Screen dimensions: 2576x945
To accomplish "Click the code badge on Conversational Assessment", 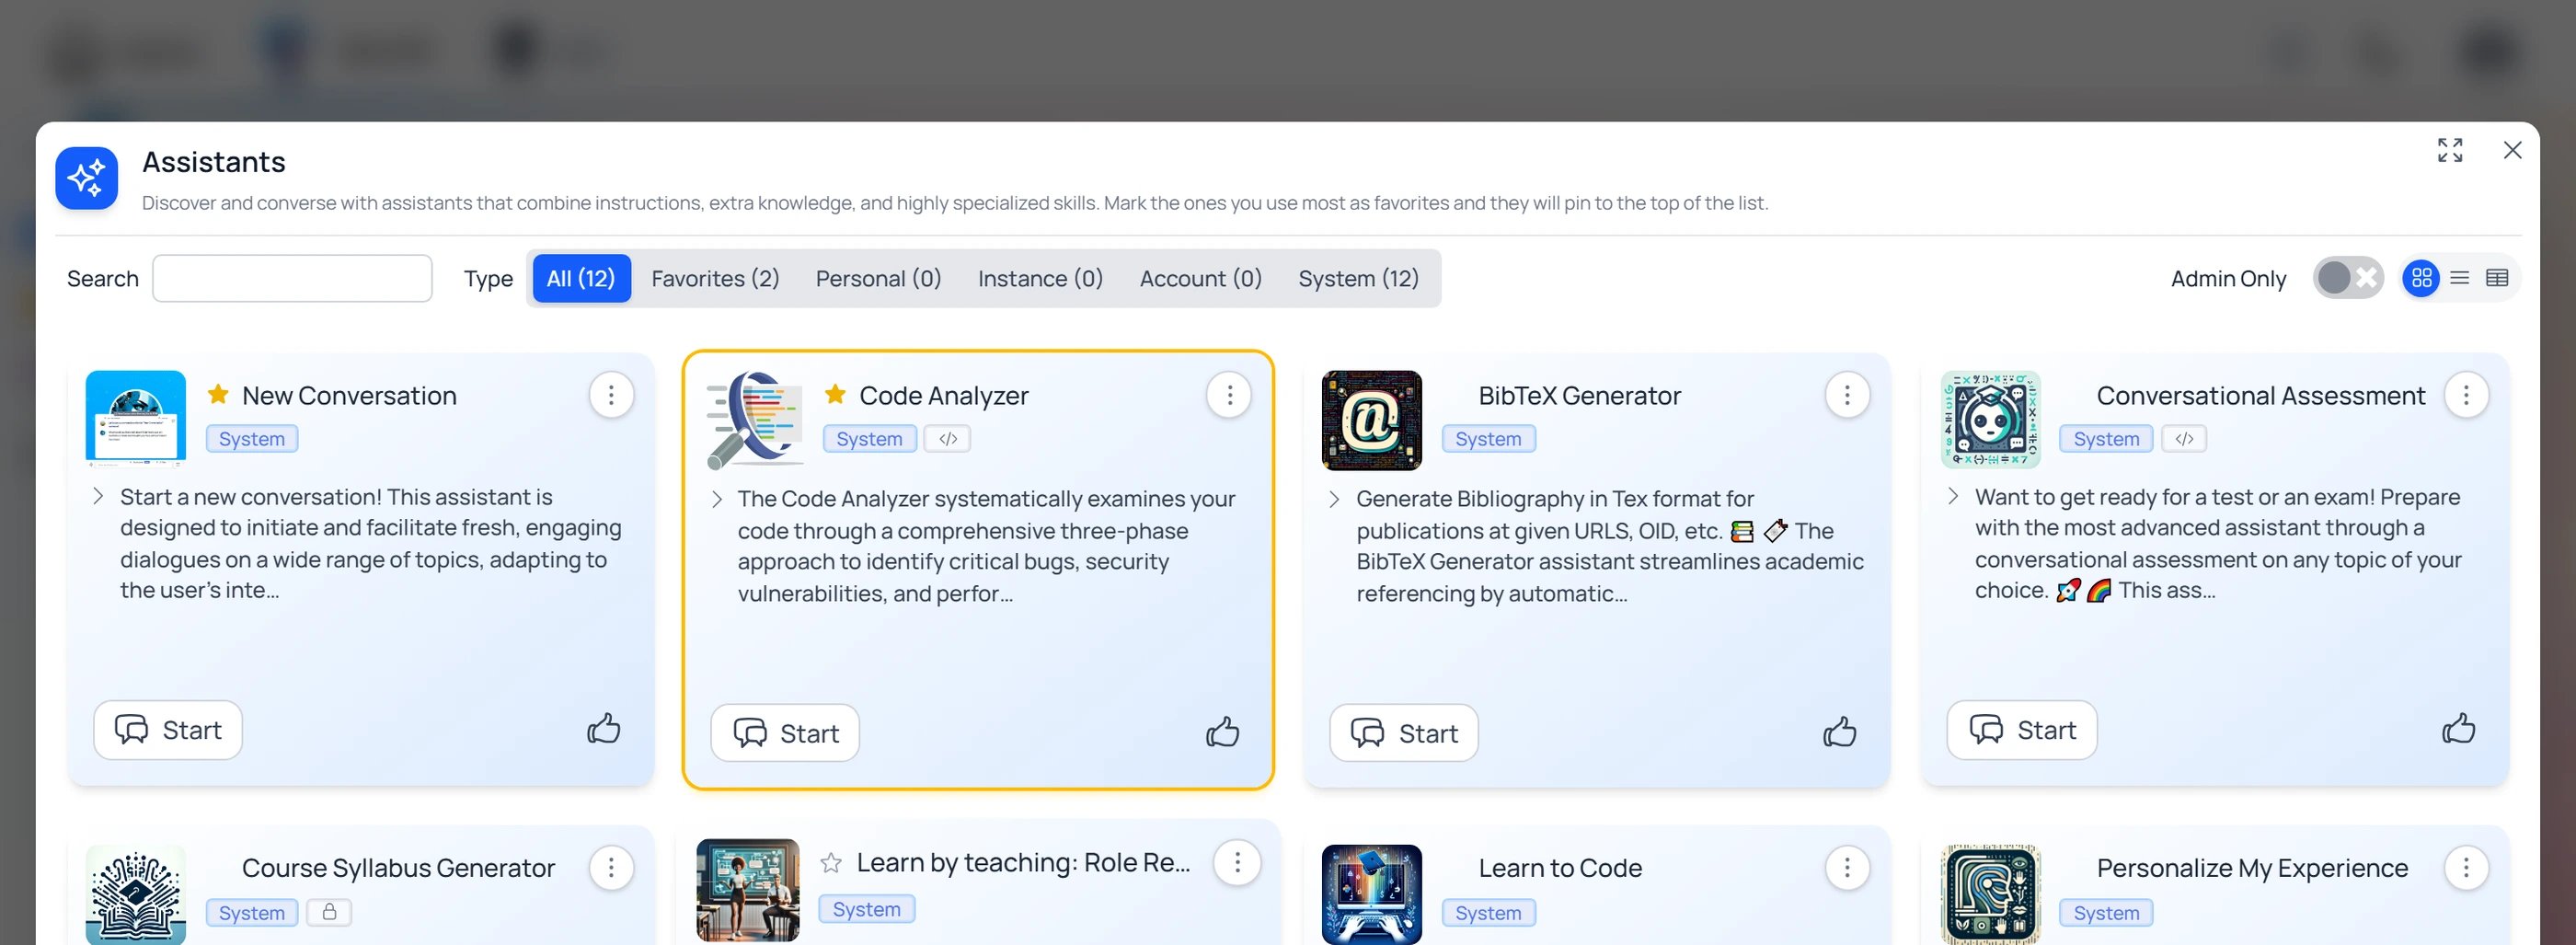I will coord(2184,438).
